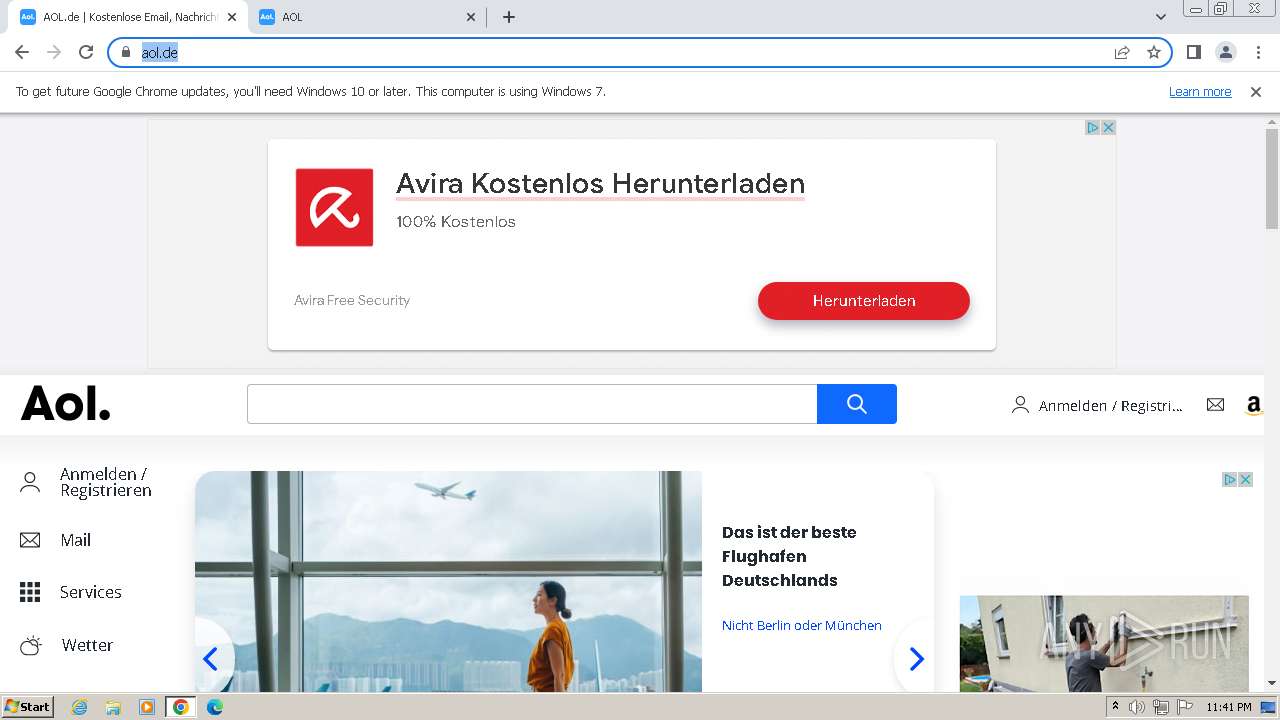Select the Chrome taskbar button
The width and height of the screenshot is (1280, 720).
181,707
